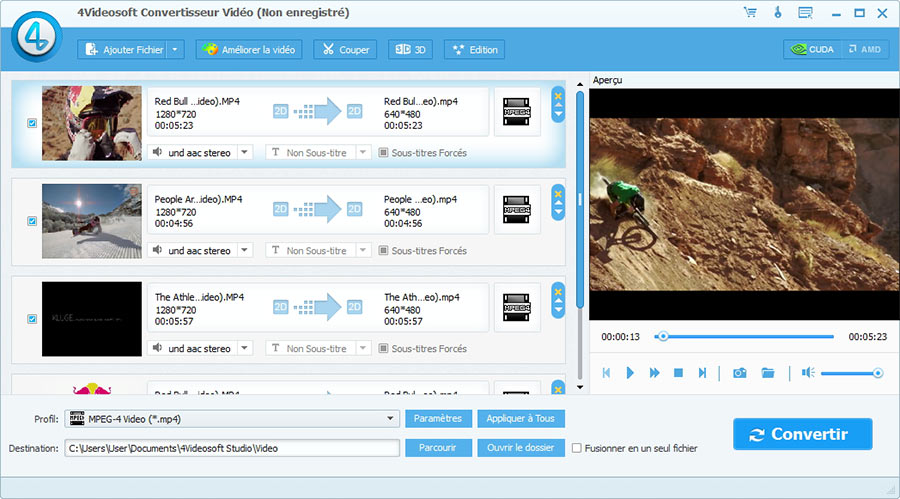Click the register key icon
The height and width of the screenshot is (499, 900).
[x=777, y=13]
